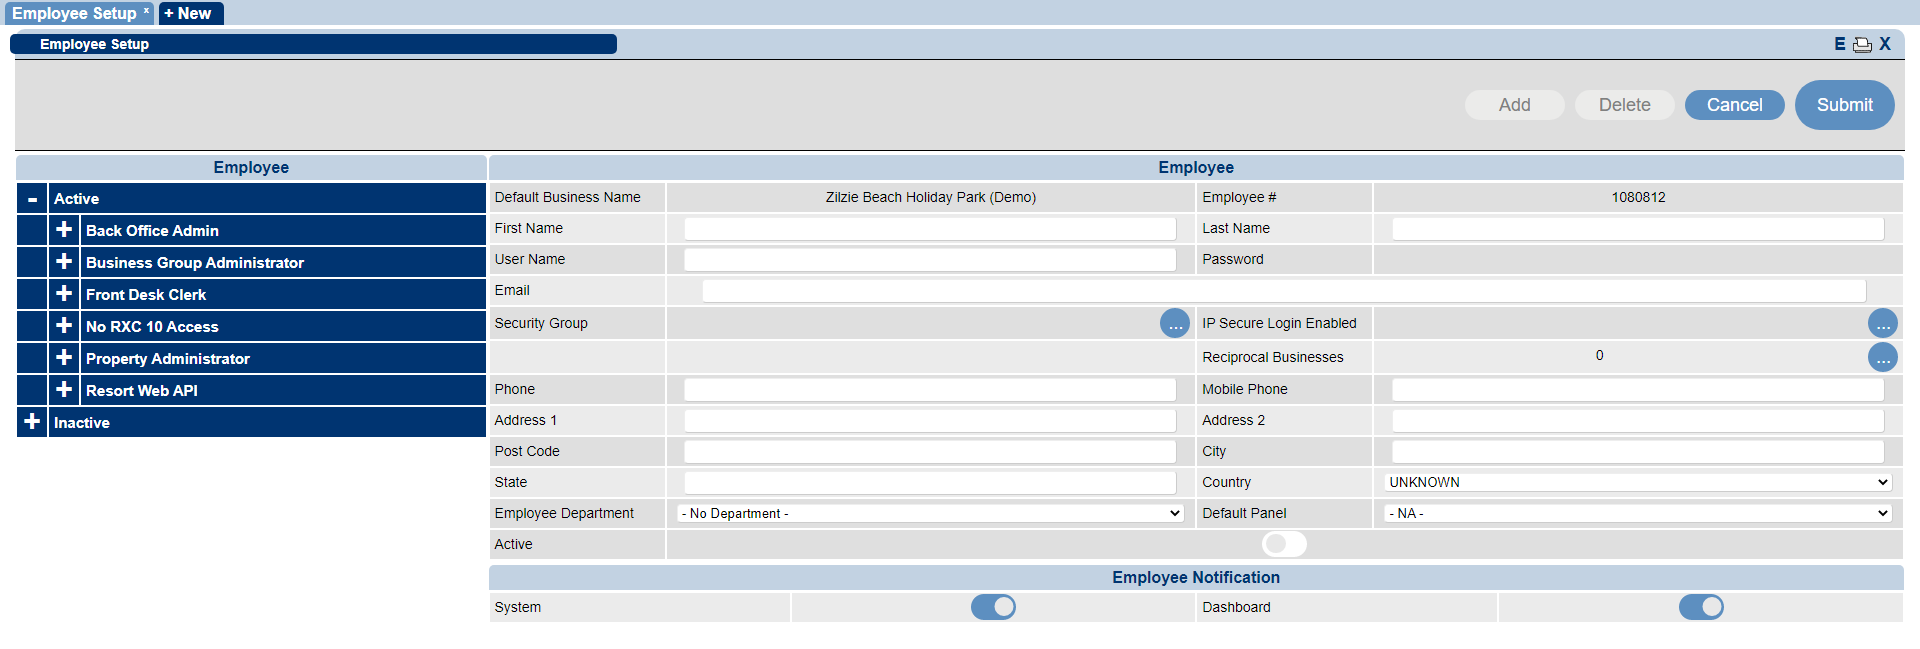Focus the Last Name field
This screenshot has height=649, width=1920.
[x=1637, y=229]
